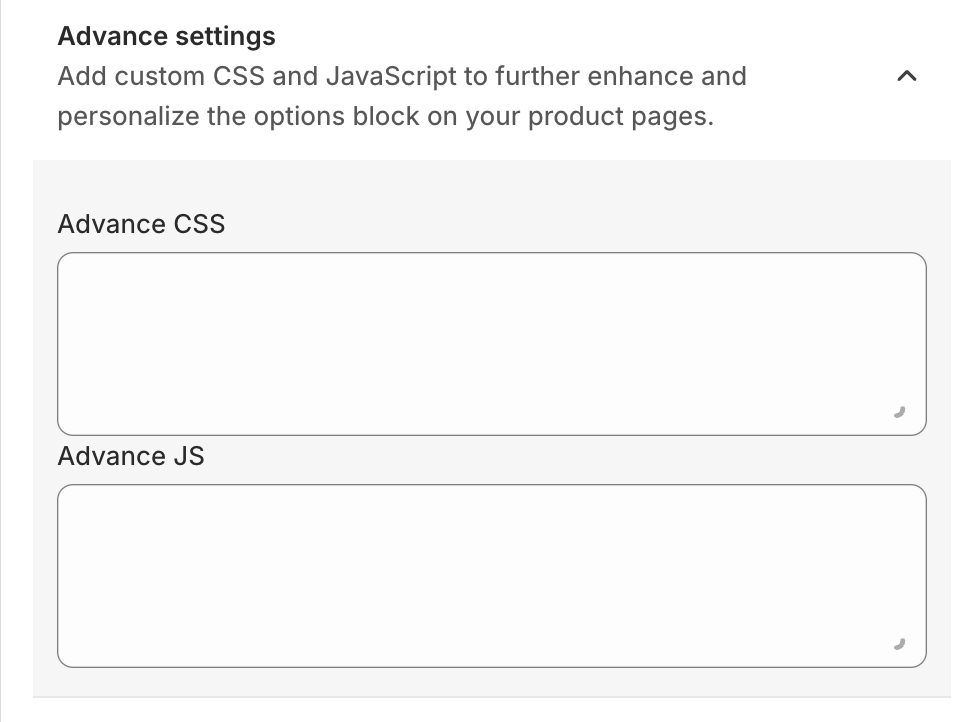The height and width of the screenshot is (722, 966).
Task: Click the "Advance settings" heading
Action: click(x=166, y=36)
